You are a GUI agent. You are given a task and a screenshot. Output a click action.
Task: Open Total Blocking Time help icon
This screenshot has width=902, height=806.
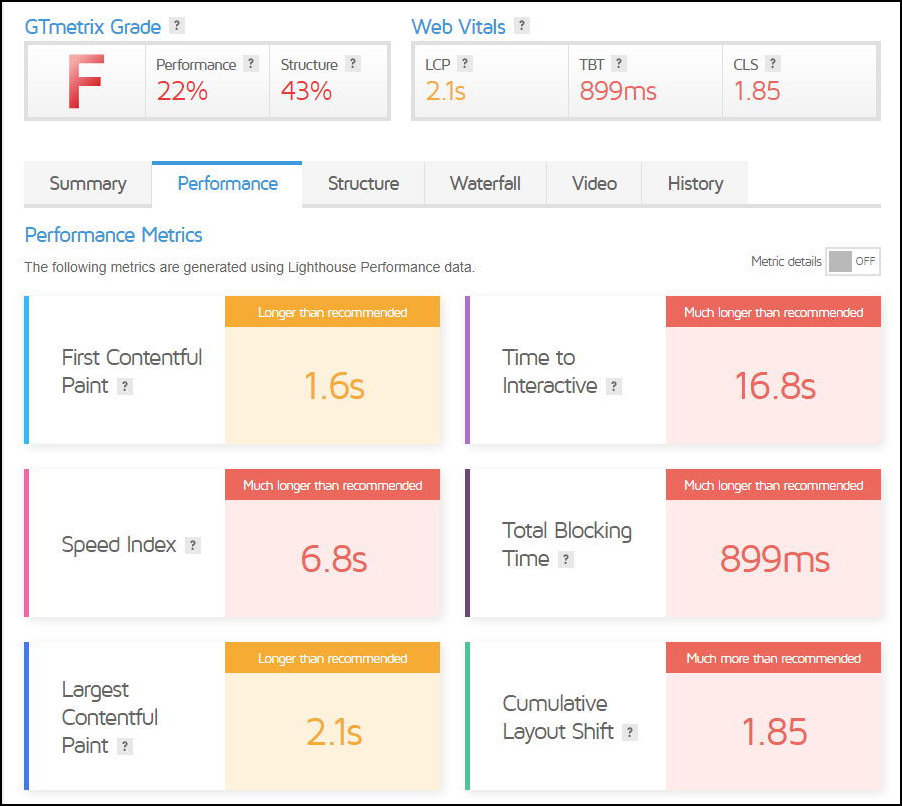coord(566,559)
